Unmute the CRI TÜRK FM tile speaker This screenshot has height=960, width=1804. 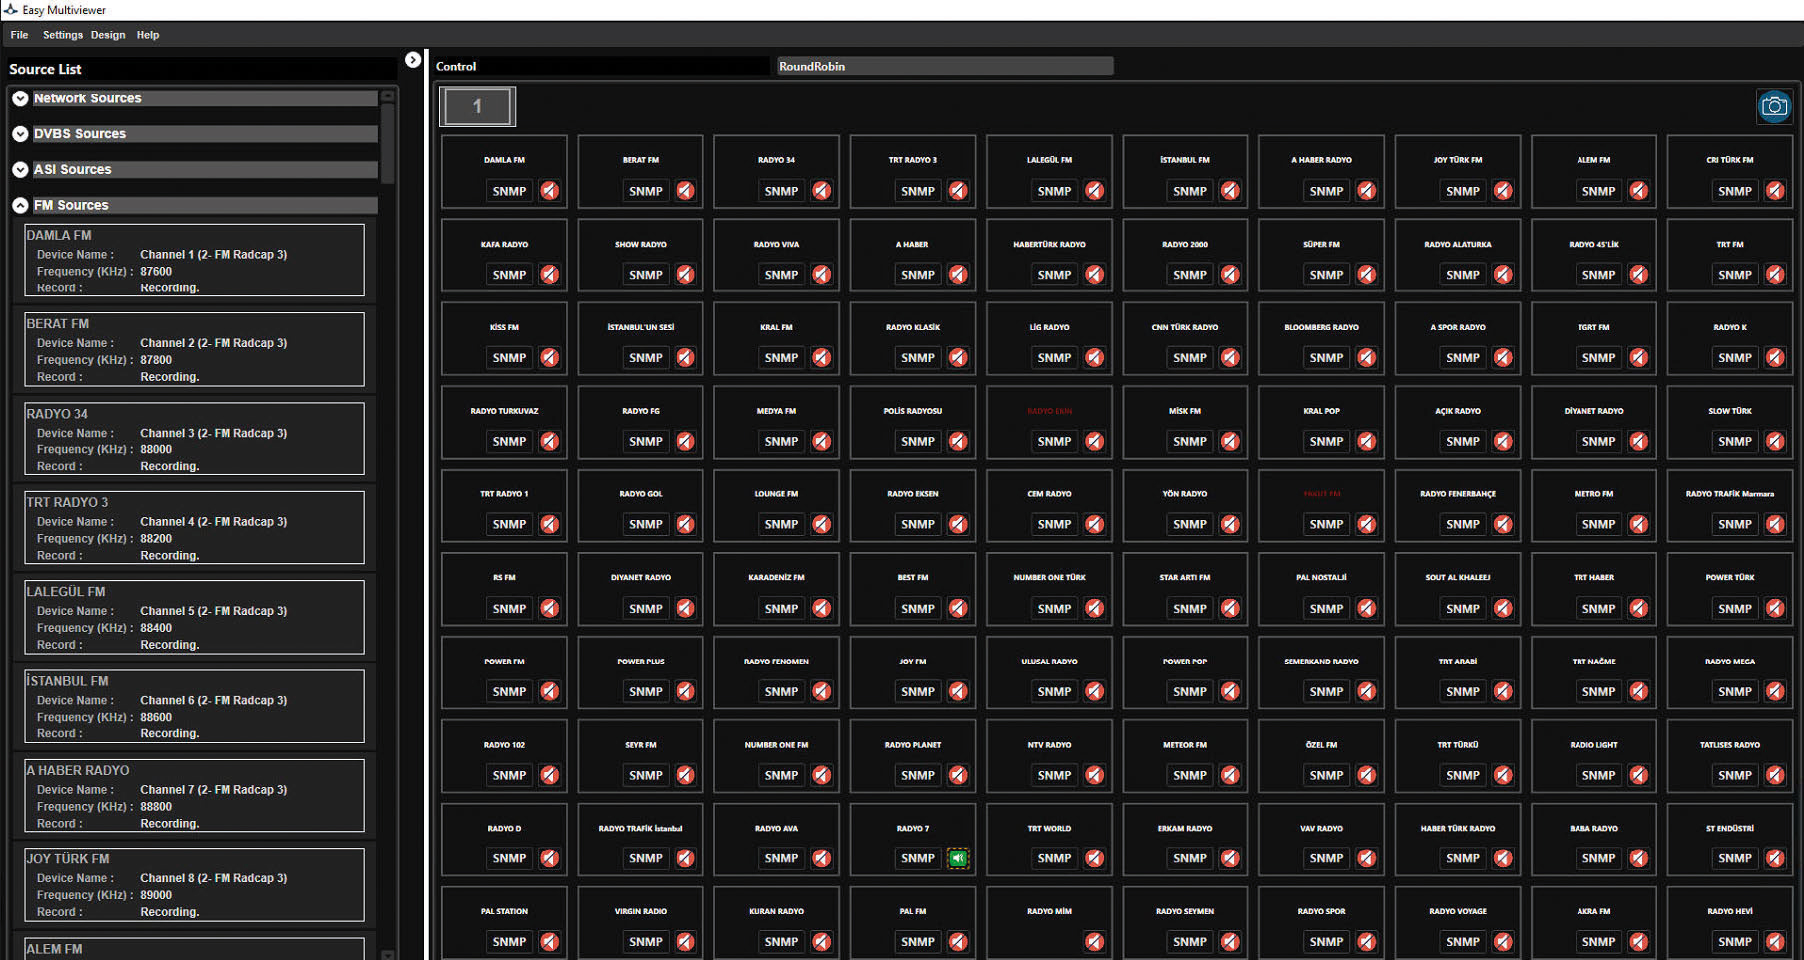1775,191
